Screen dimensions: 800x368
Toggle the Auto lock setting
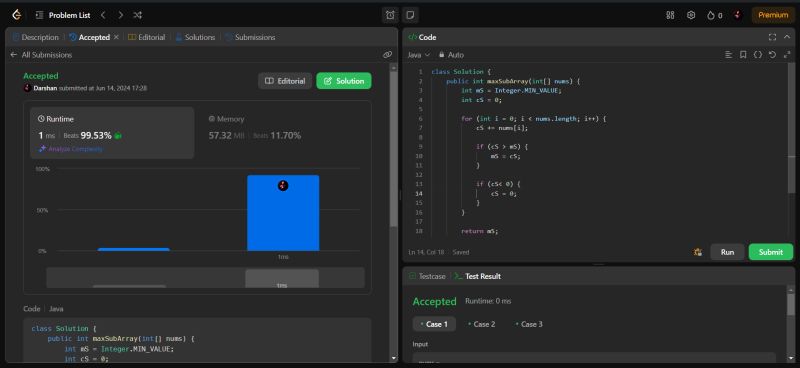pos(451,55)
